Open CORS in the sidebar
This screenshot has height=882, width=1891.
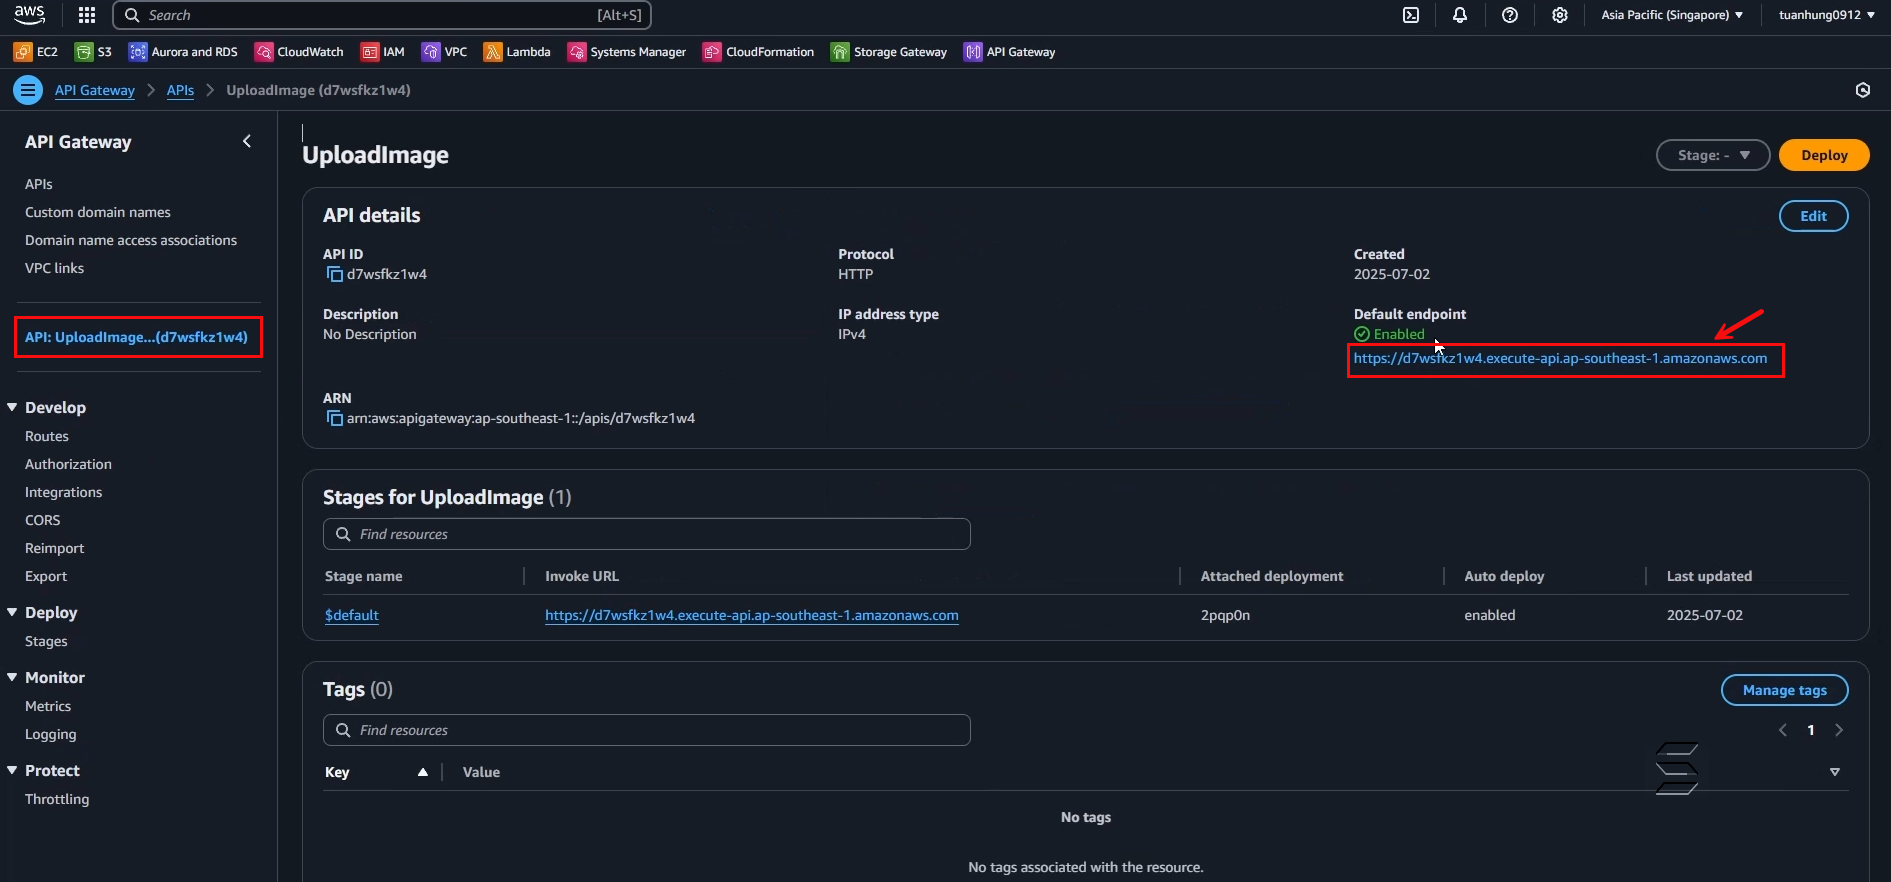tap(43, 520)
